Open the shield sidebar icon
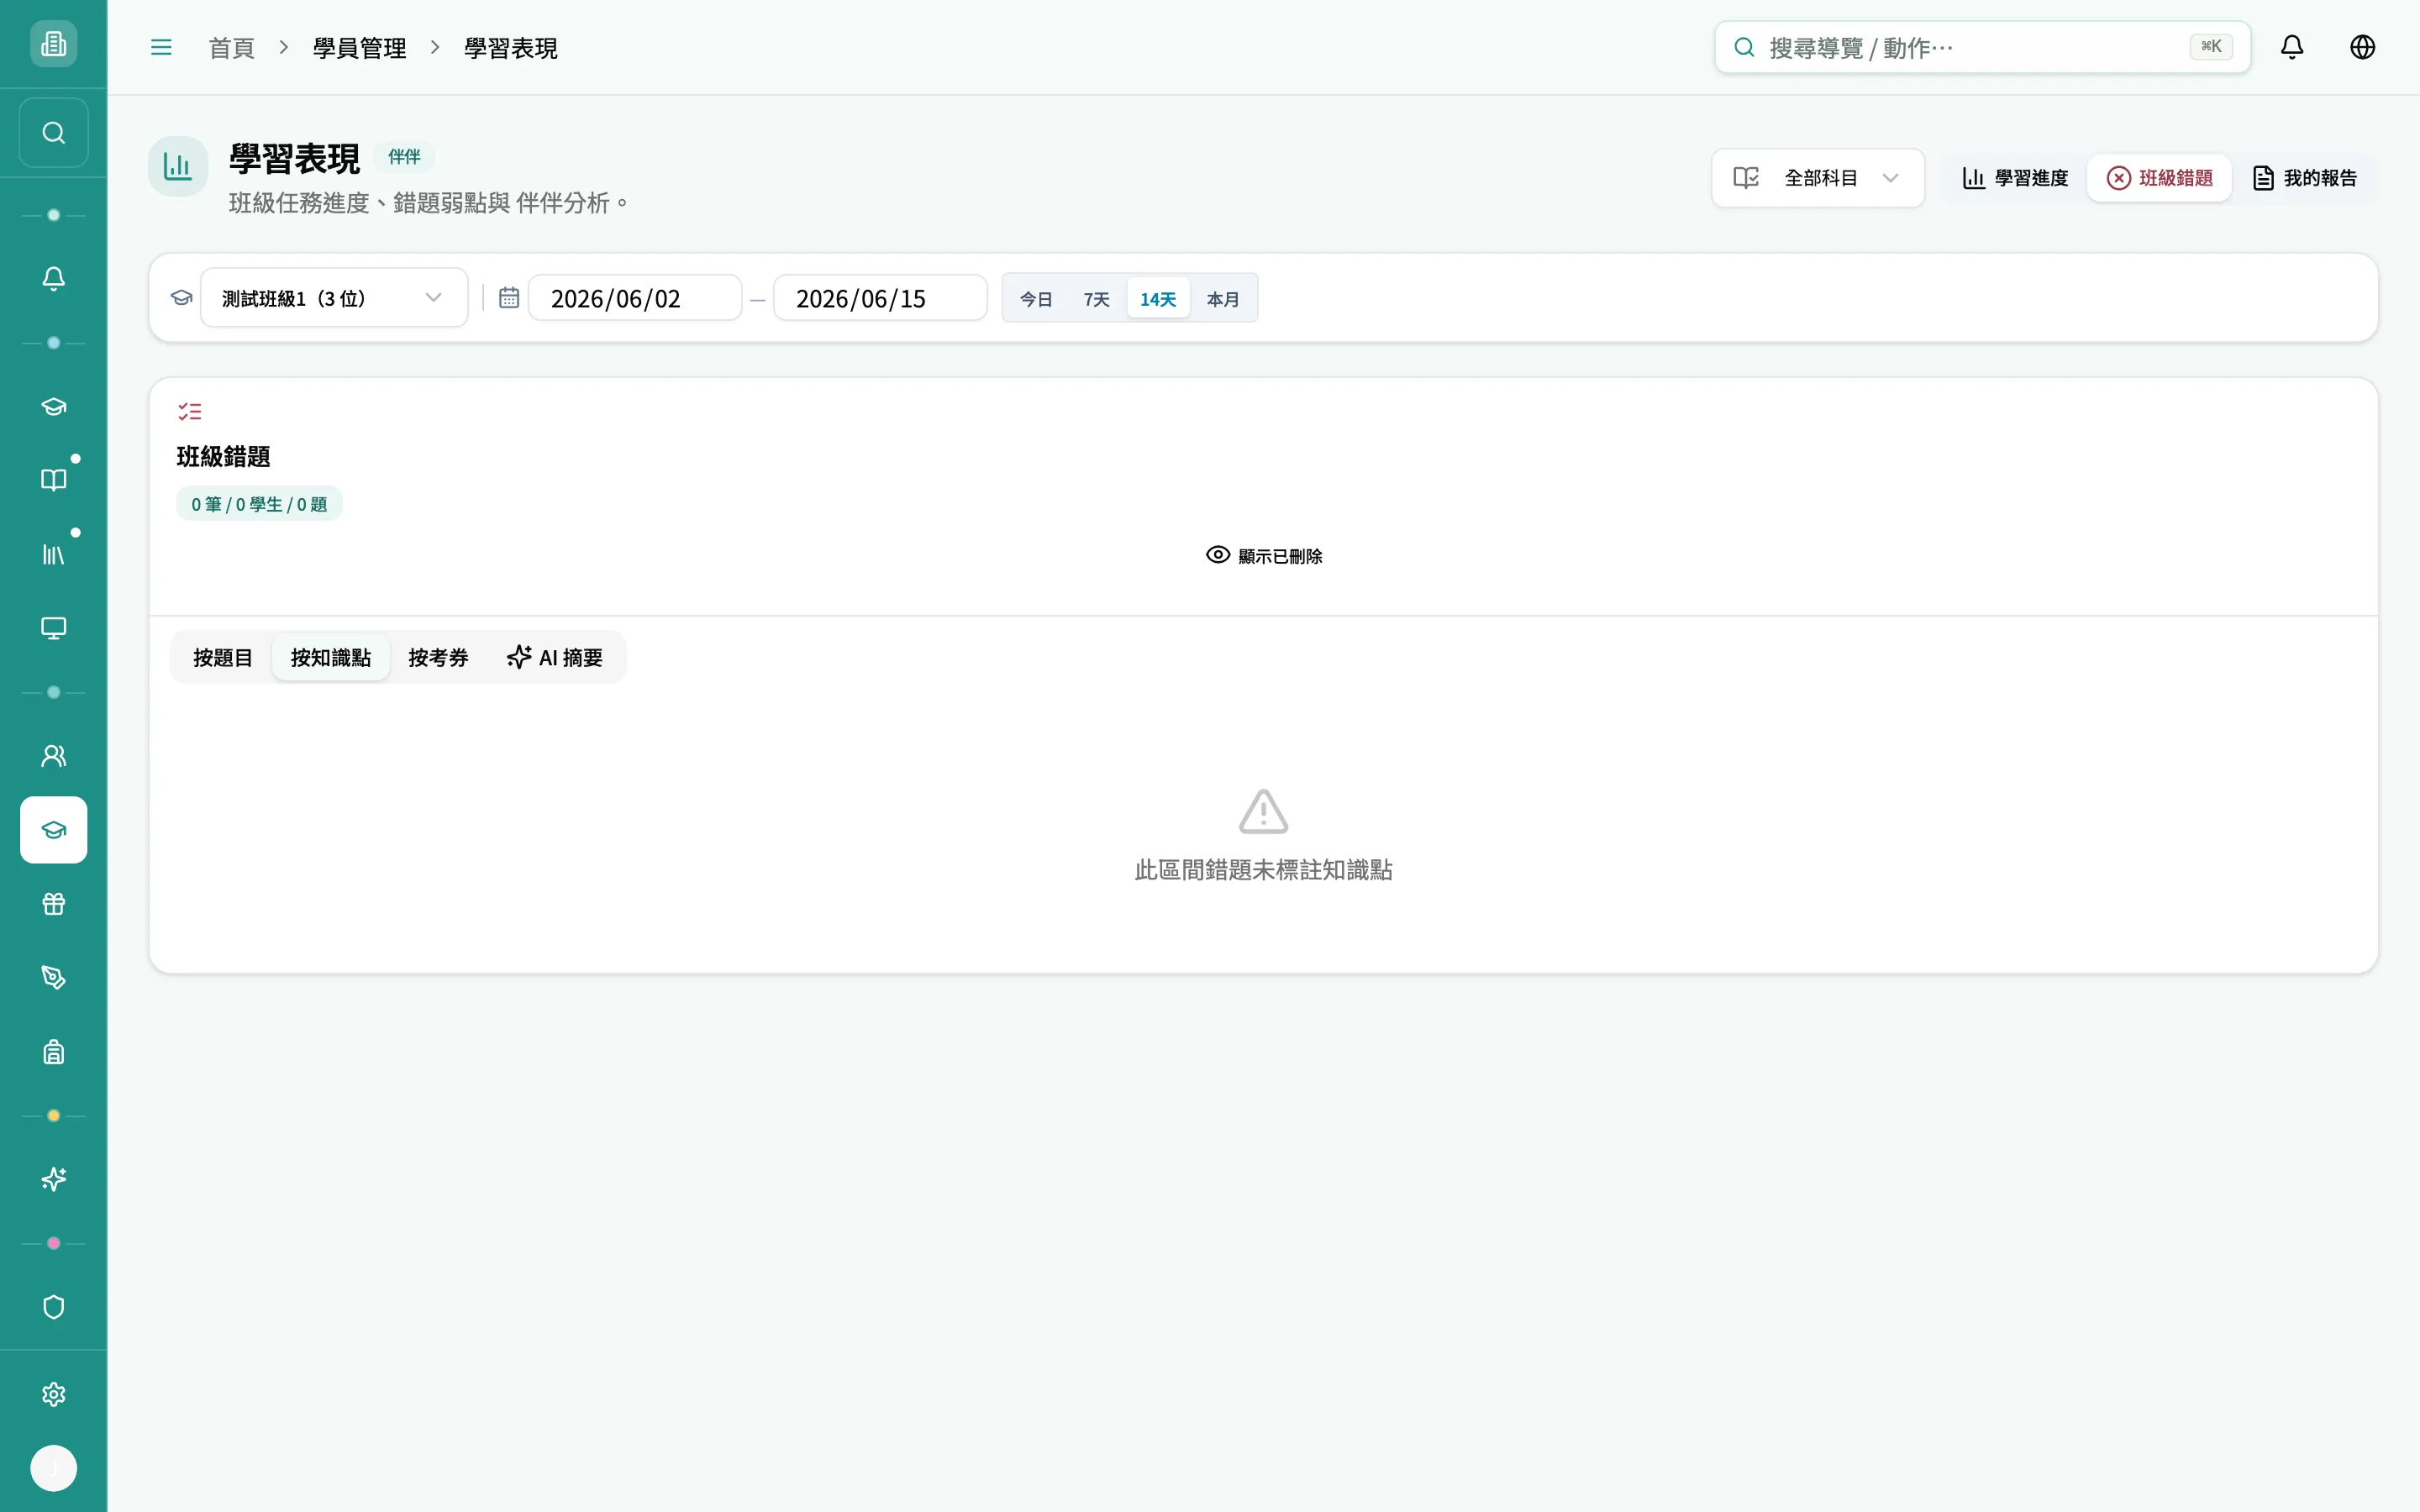The image size is (2420, 1512). coord(53,1307)
